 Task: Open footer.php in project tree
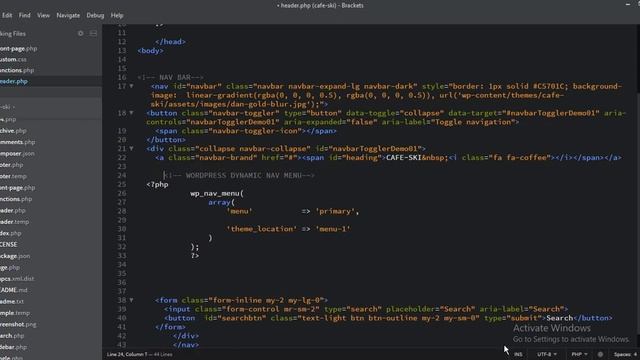[x=12, y=165]
